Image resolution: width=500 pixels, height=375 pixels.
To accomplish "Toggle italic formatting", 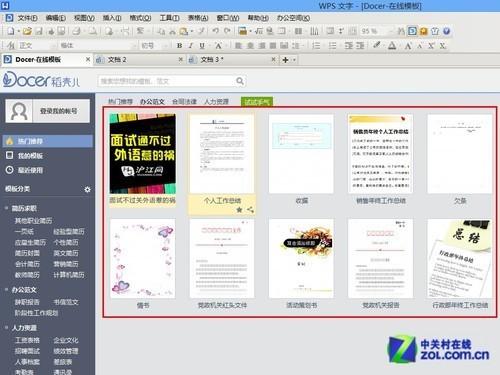I will tap(191, 46).
